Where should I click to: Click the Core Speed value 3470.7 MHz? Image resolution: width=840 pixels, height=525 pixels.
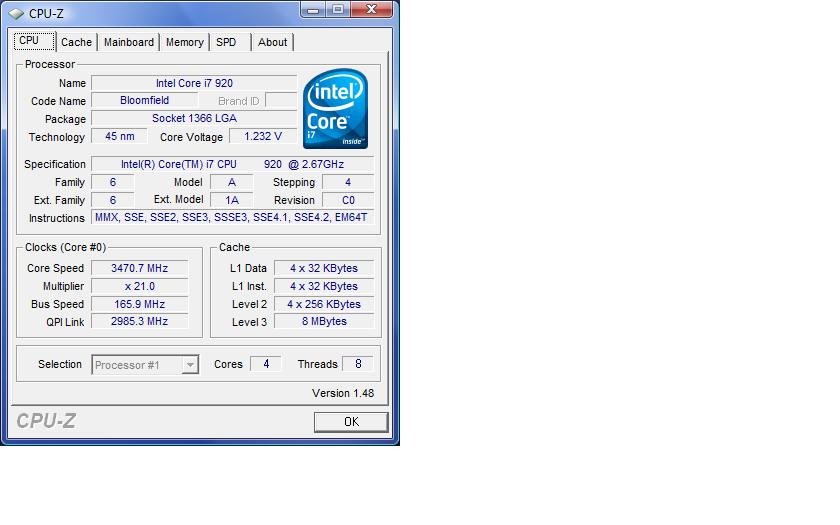(x=139, y=268)
